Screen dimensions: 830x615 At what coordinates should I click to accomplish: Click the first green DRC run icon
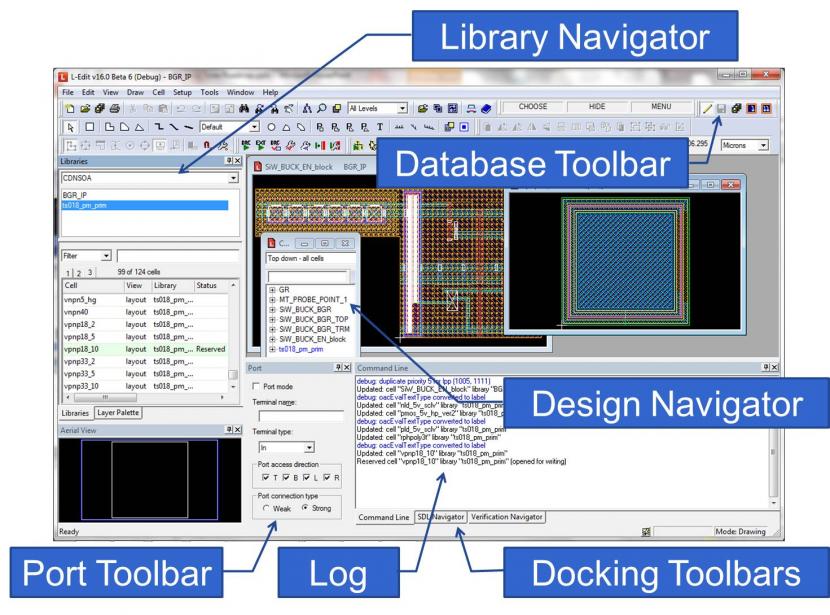coord(246,145)
